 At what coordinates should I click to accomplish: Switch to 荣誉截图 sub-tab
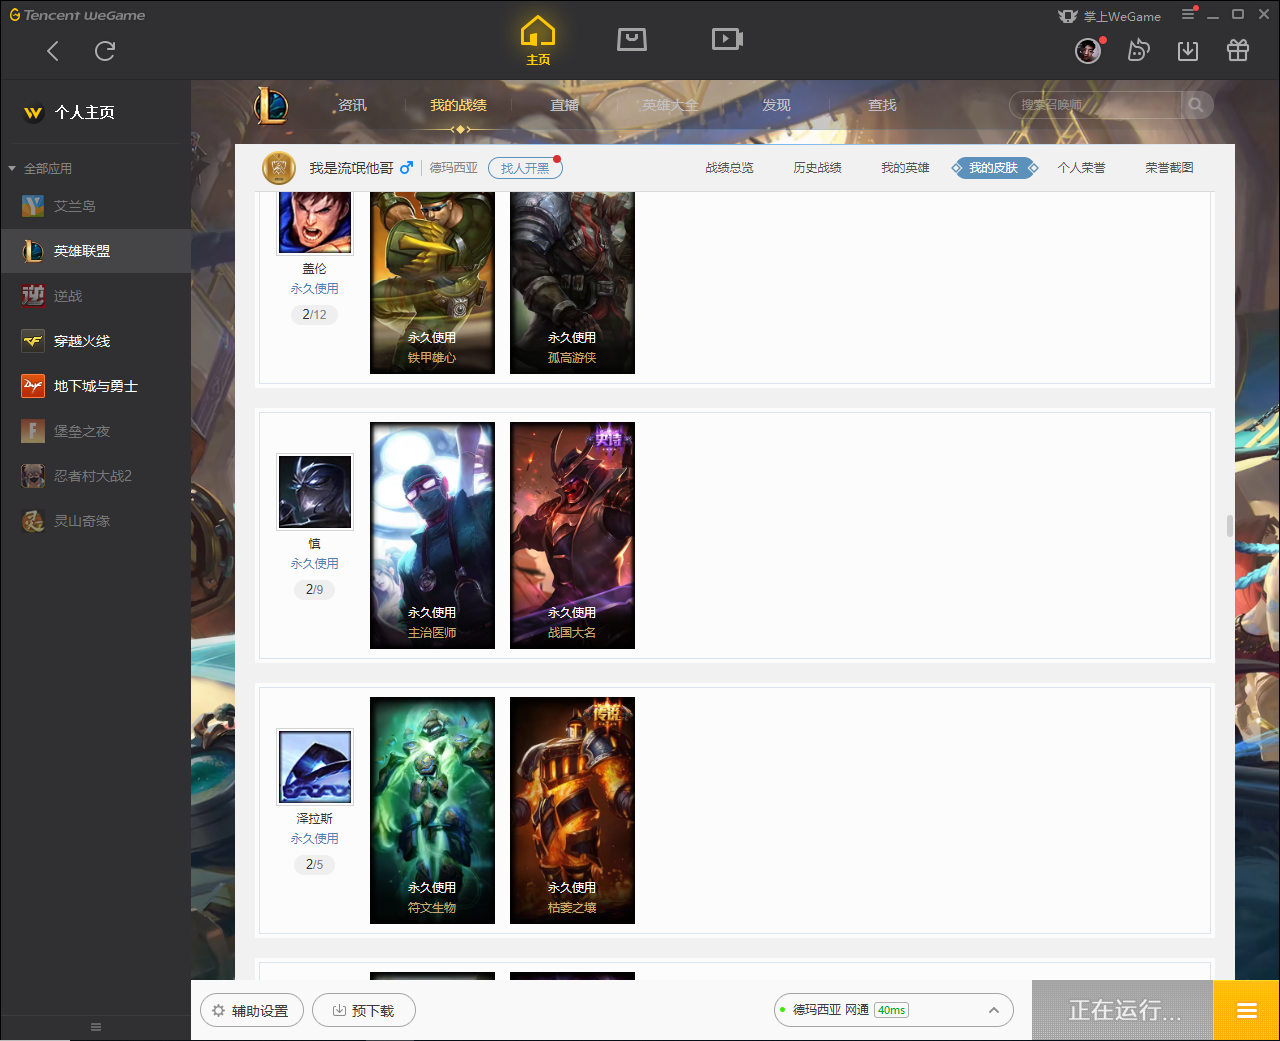pos(1169,168)
